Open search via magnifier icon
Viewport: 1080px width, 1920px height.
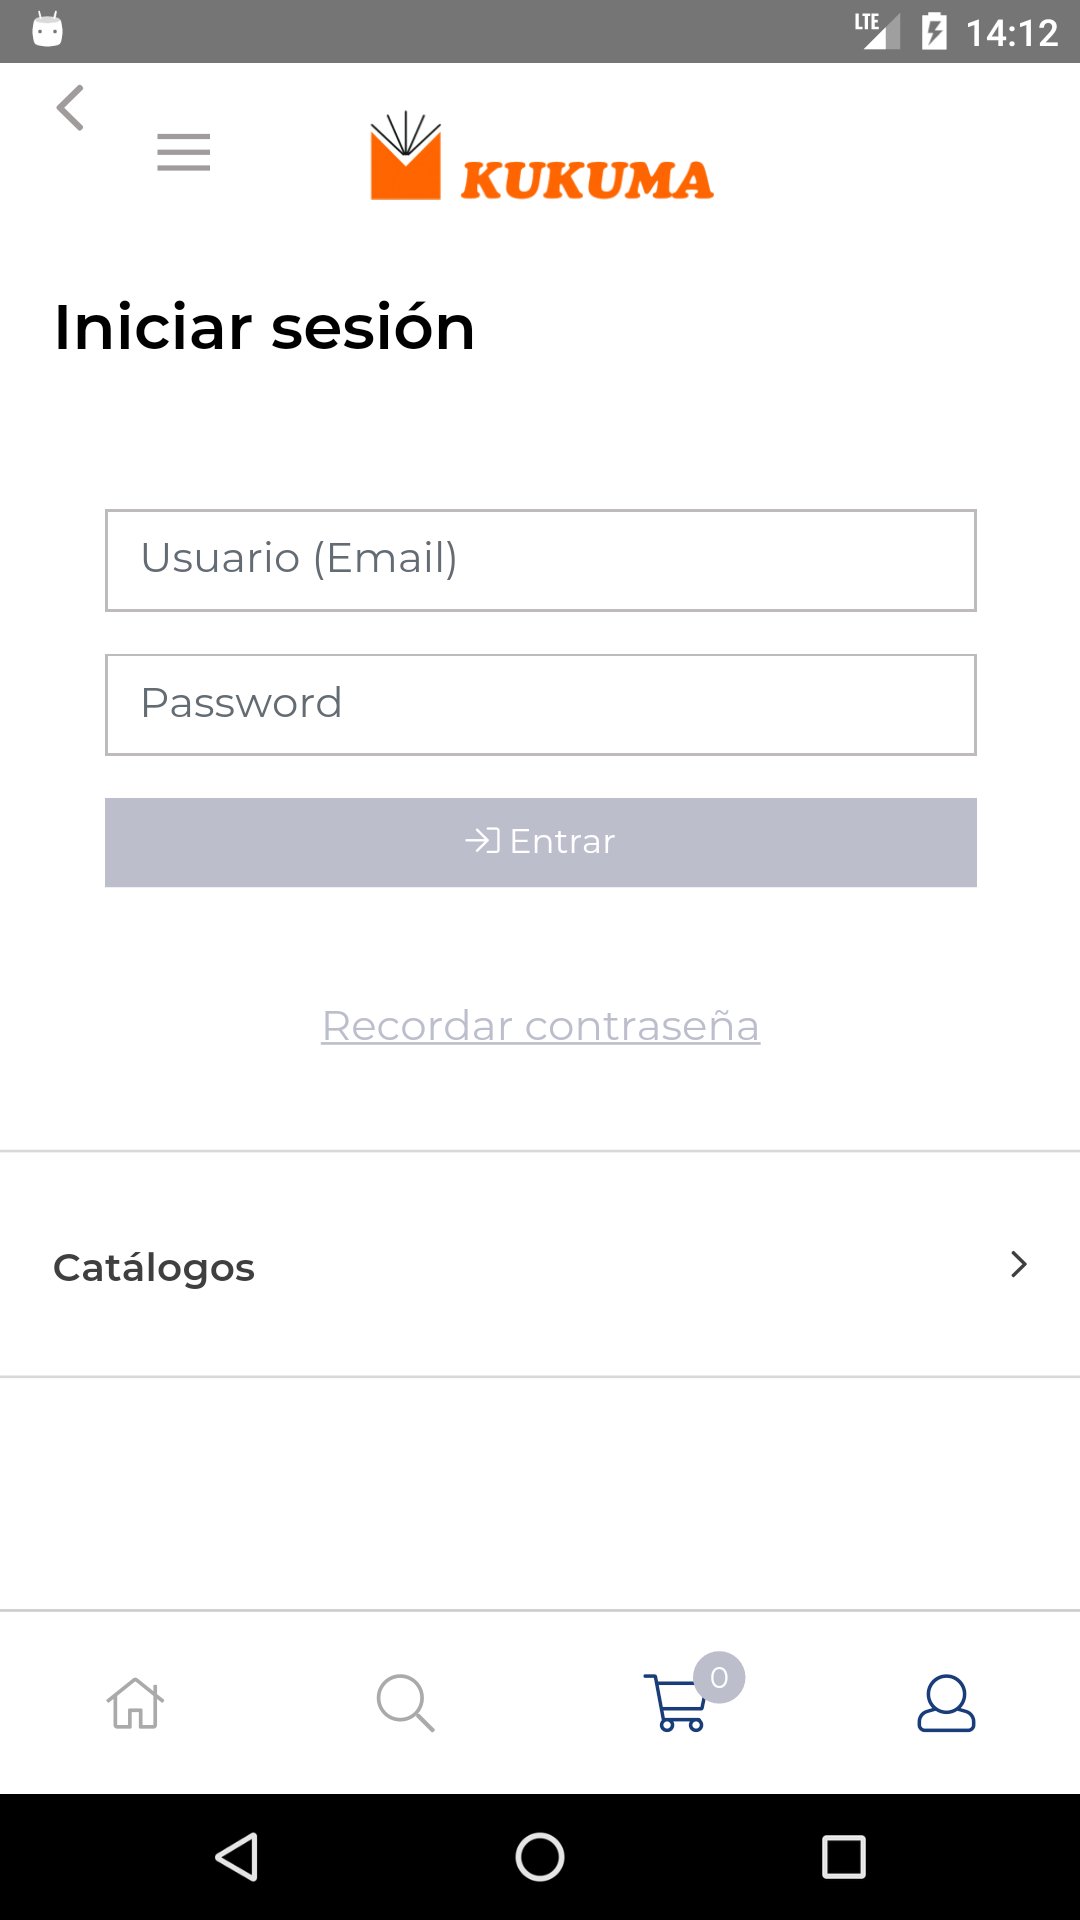[405, 1703]
